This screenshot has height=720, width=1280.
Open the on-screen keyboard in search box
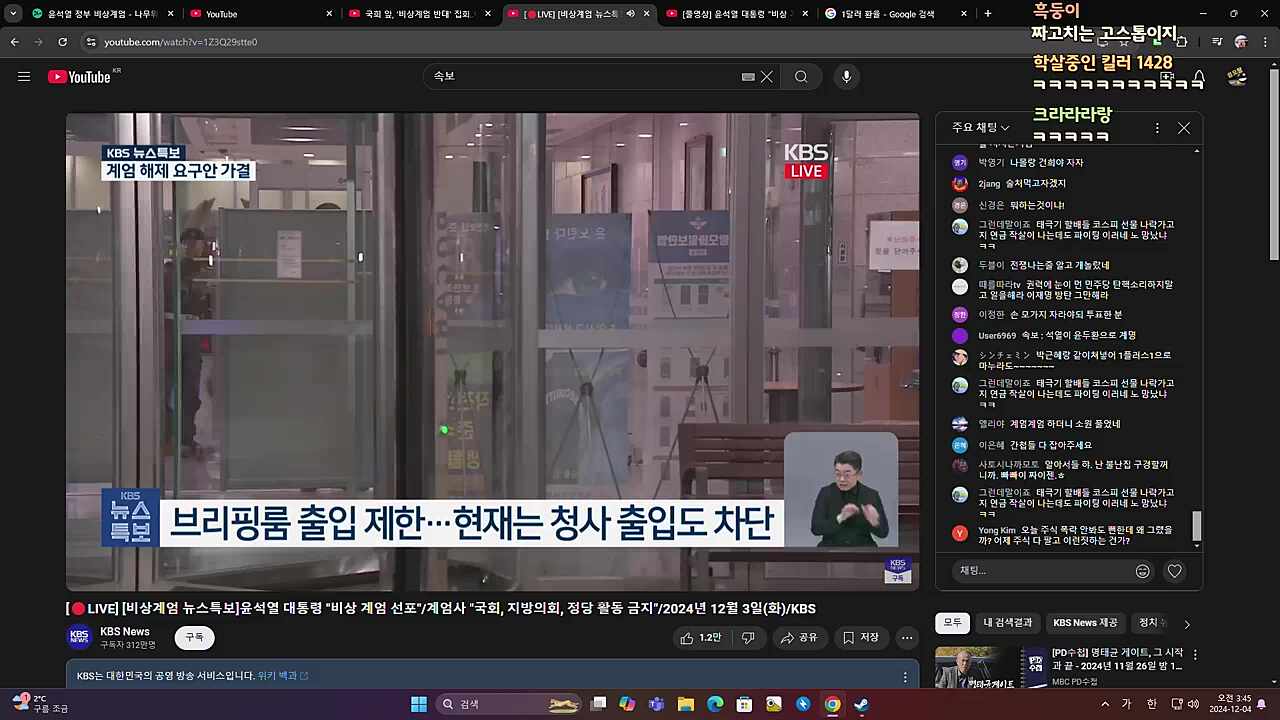748,77
